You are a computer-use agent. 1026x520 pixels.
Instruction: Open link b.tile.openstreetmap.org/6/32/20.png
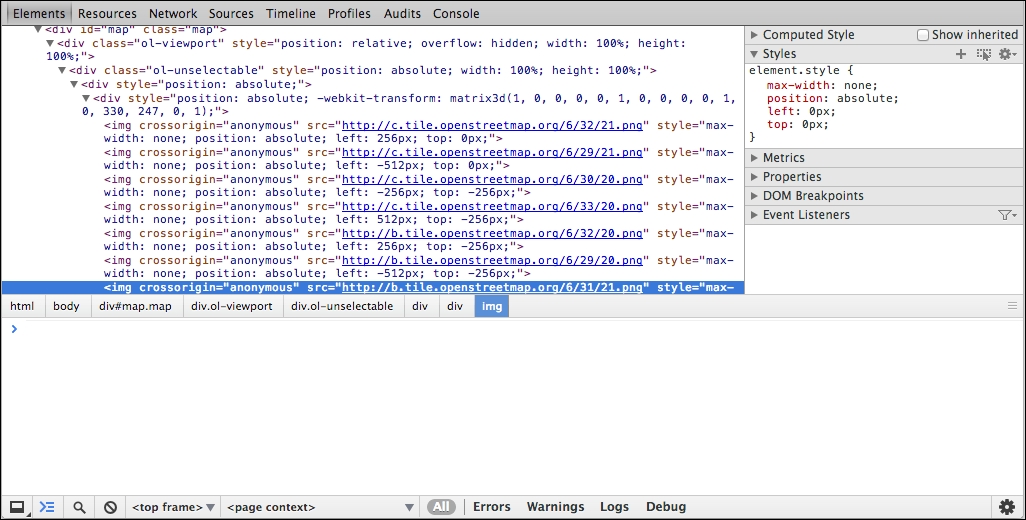(x=492, y=234)
